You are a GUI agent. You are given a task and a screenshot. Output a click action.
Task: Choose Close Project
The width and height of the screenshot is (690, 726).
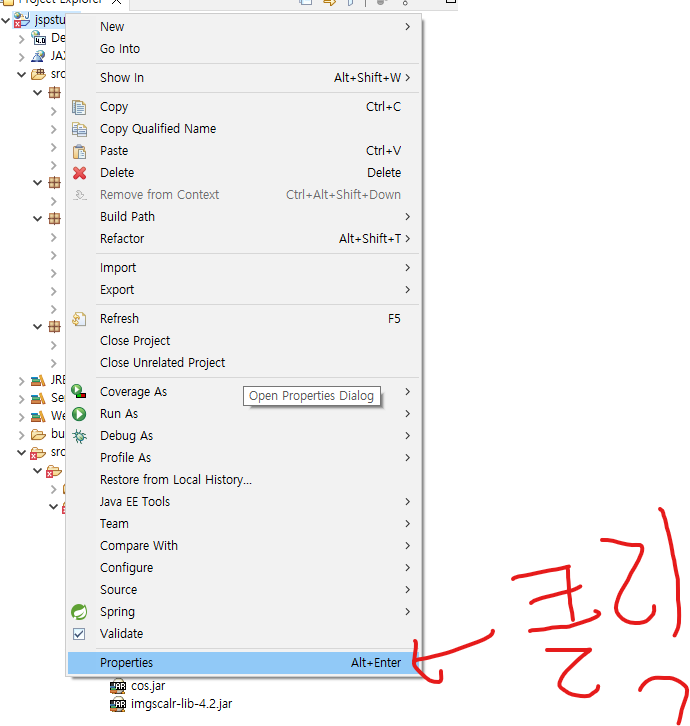(x=244, y=340)
